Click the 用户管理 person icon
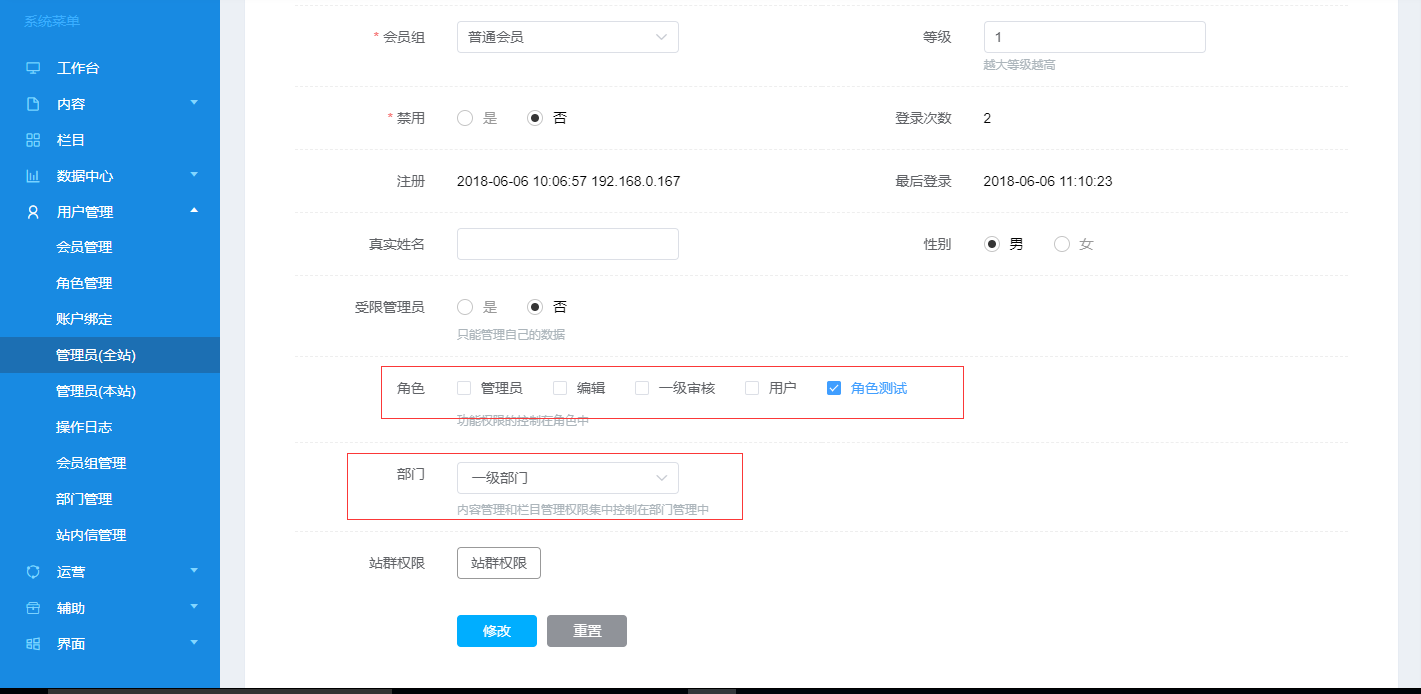The height and width of the screenshot is (694, 1421). (x=33, y=212)
